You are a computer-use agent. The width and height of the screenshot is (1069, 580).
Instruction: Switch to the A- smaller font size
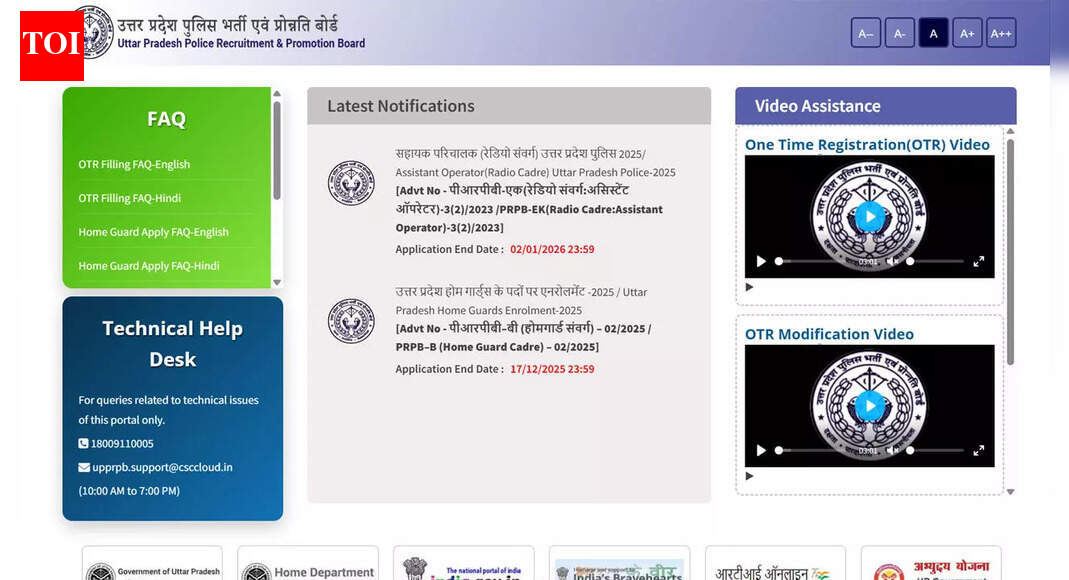tap(899, 32)
